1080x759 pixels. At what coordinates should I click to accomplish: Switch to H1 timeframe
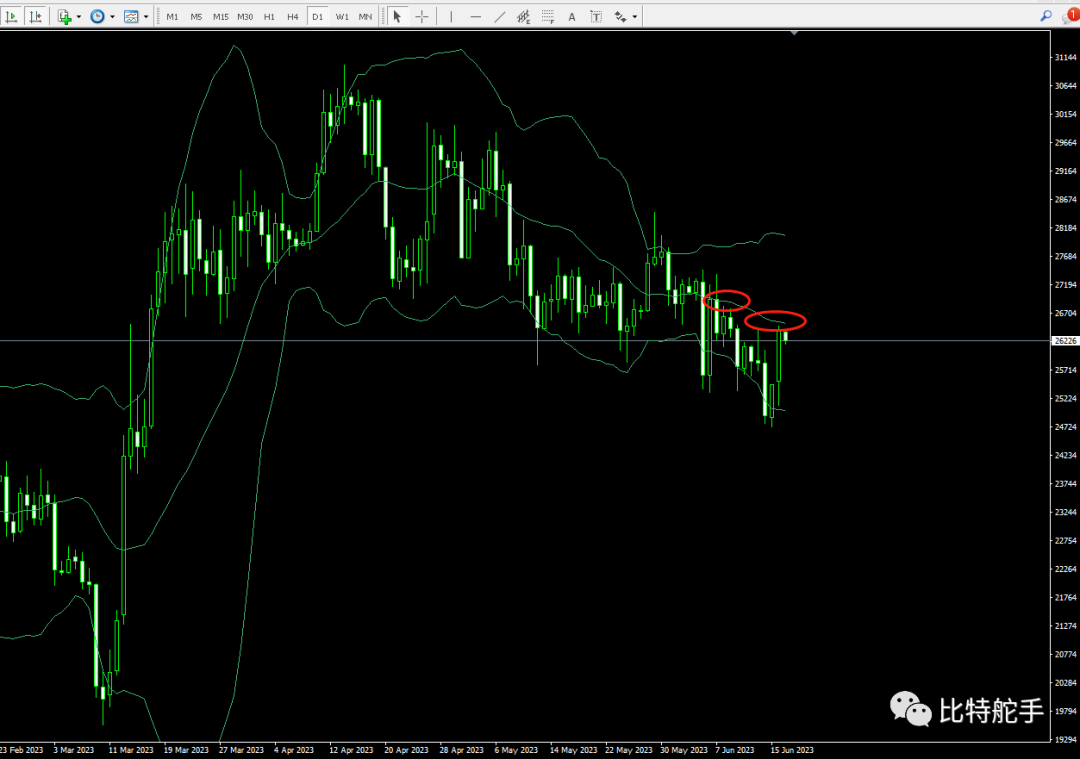(269, 17)
